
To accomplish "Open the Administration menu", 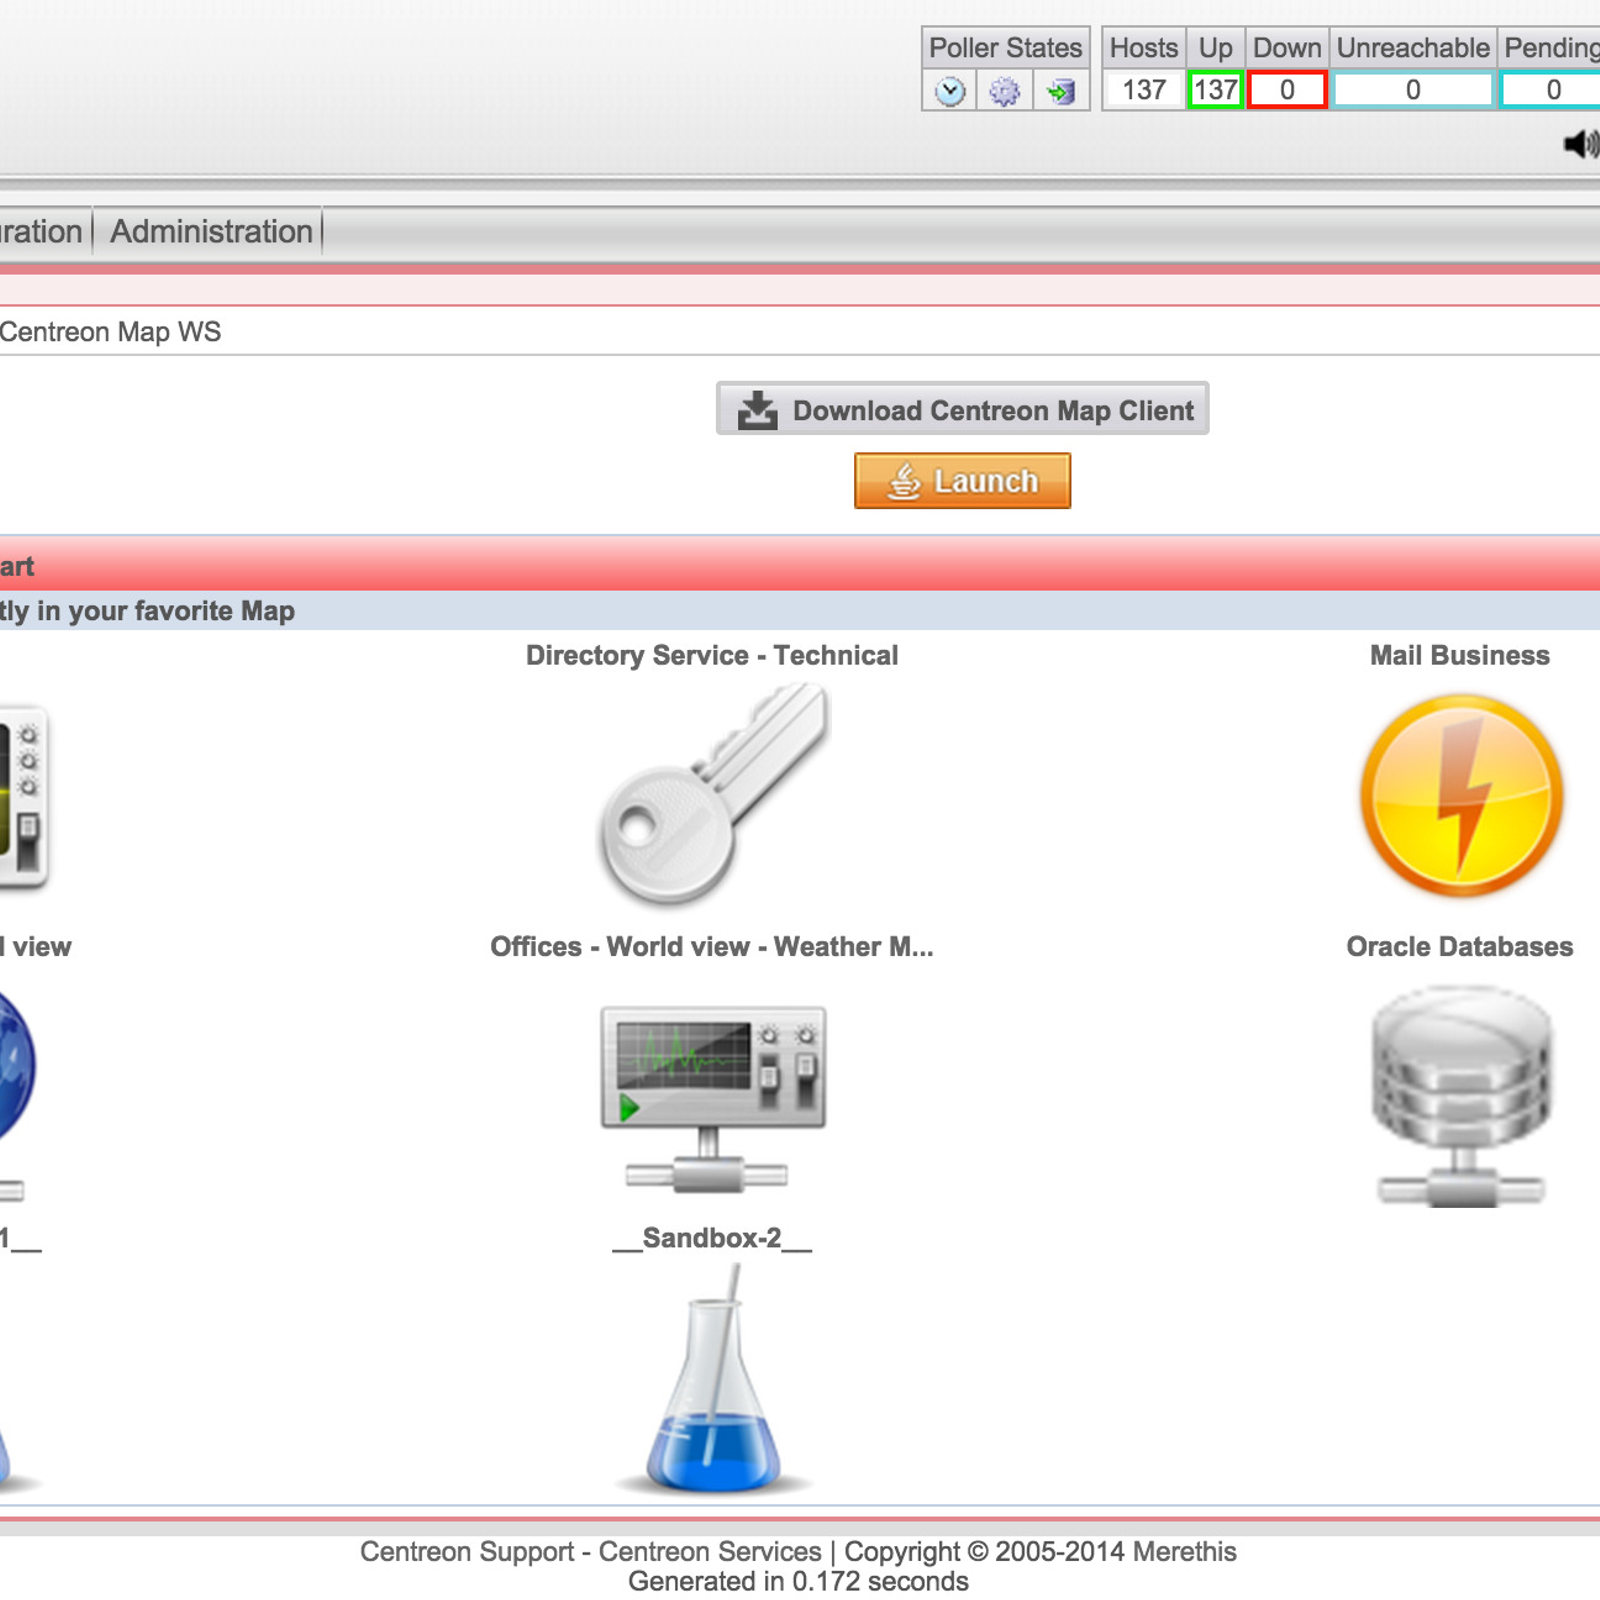I will coord(211,231).
